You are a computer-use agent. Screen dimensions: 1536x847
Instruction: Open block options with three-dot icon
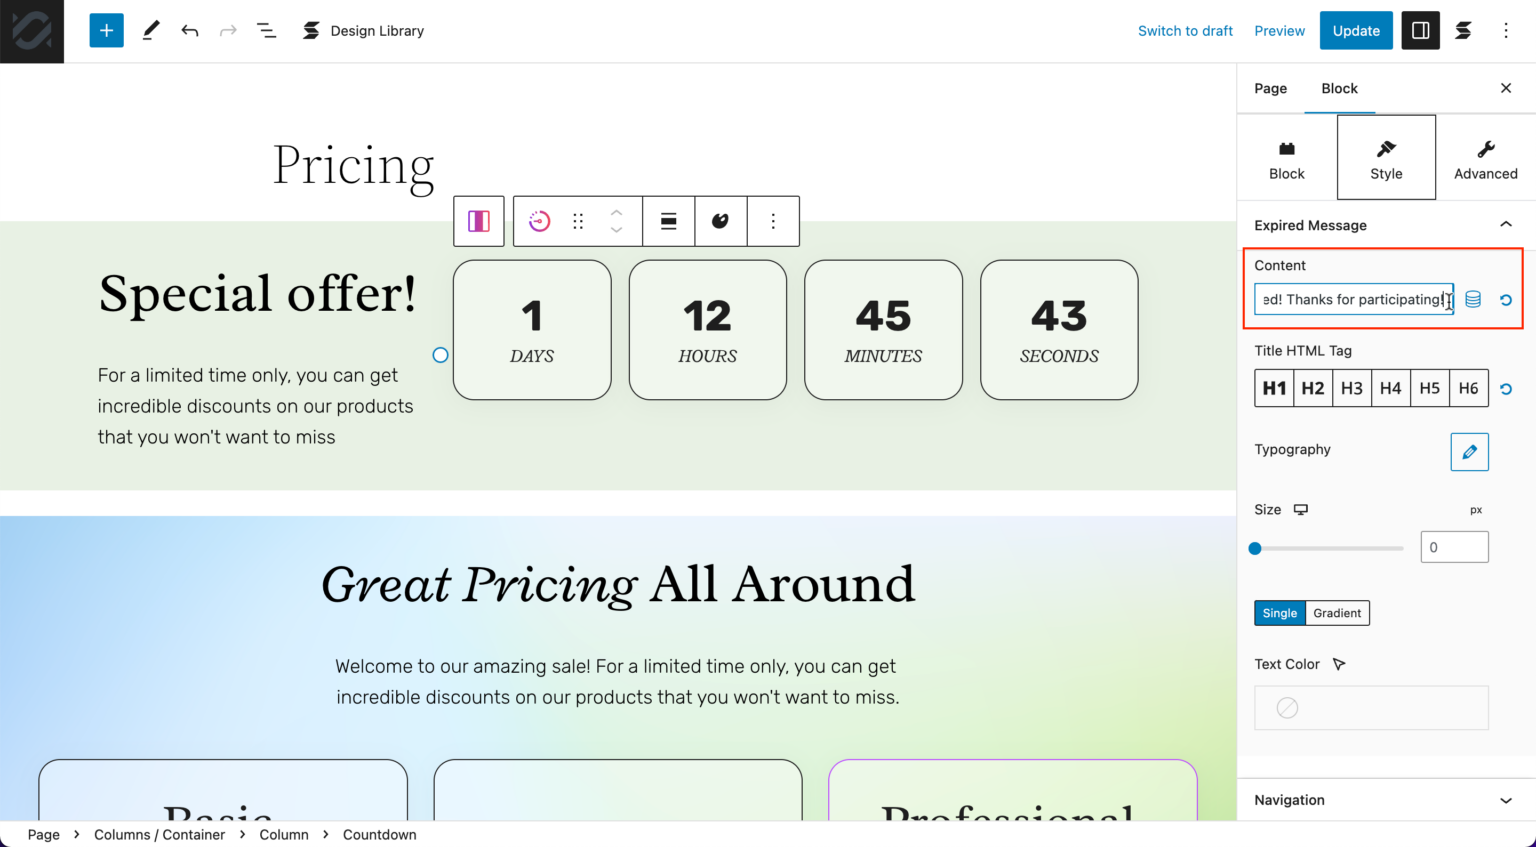tap(772, 220)
